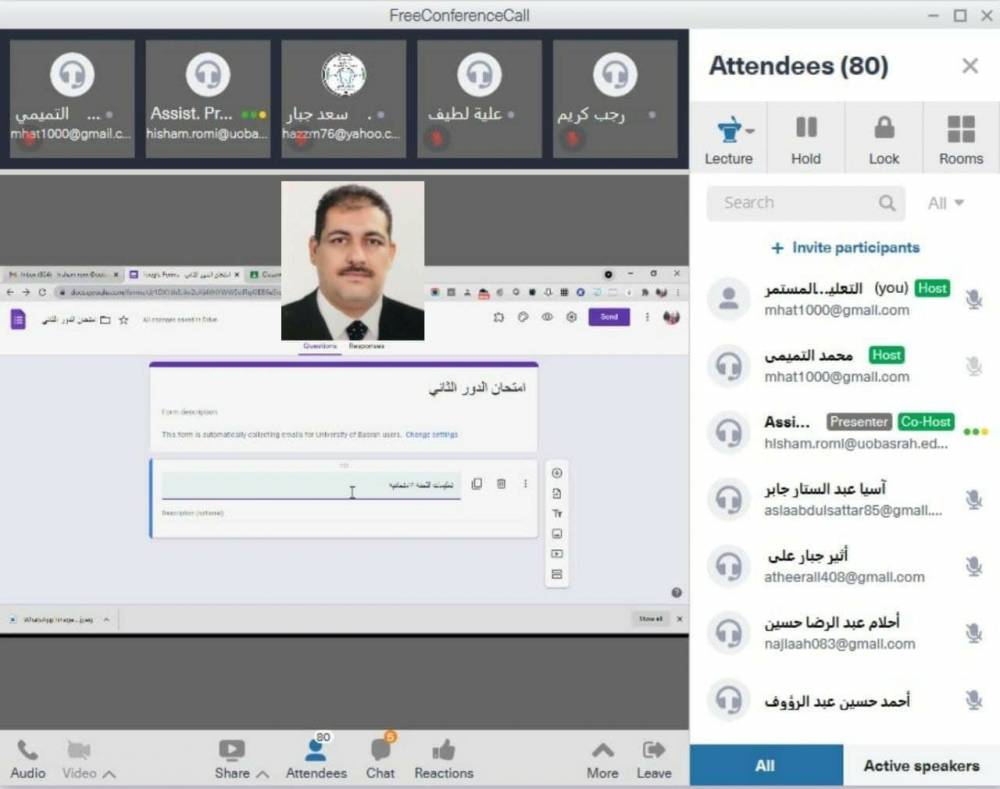Click the Attendees icon in bottom toolbar
This screenshot has width=1000, height=789.
(316, 750)
